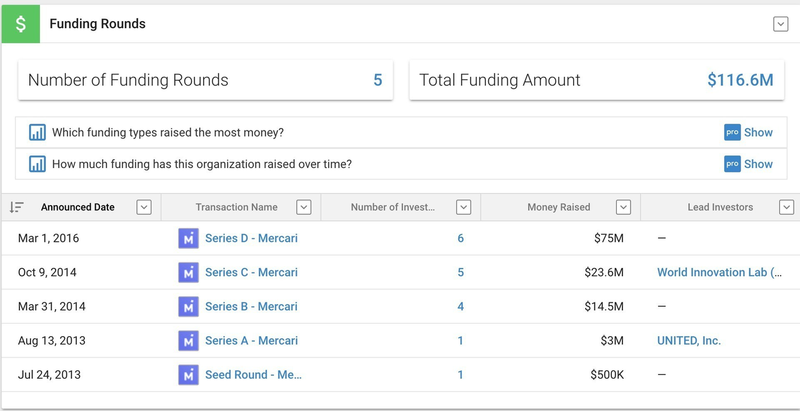The height and width of the screenshot is (411, 800).
Task: Open the Money Raised column dropdown
Action: click(x=623, y=207)
